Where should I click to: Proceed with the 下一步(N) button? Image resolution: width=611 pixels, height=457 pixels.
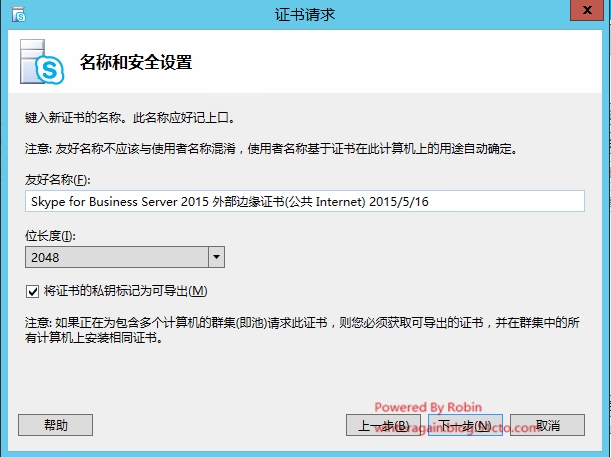(x=465, y=425)
